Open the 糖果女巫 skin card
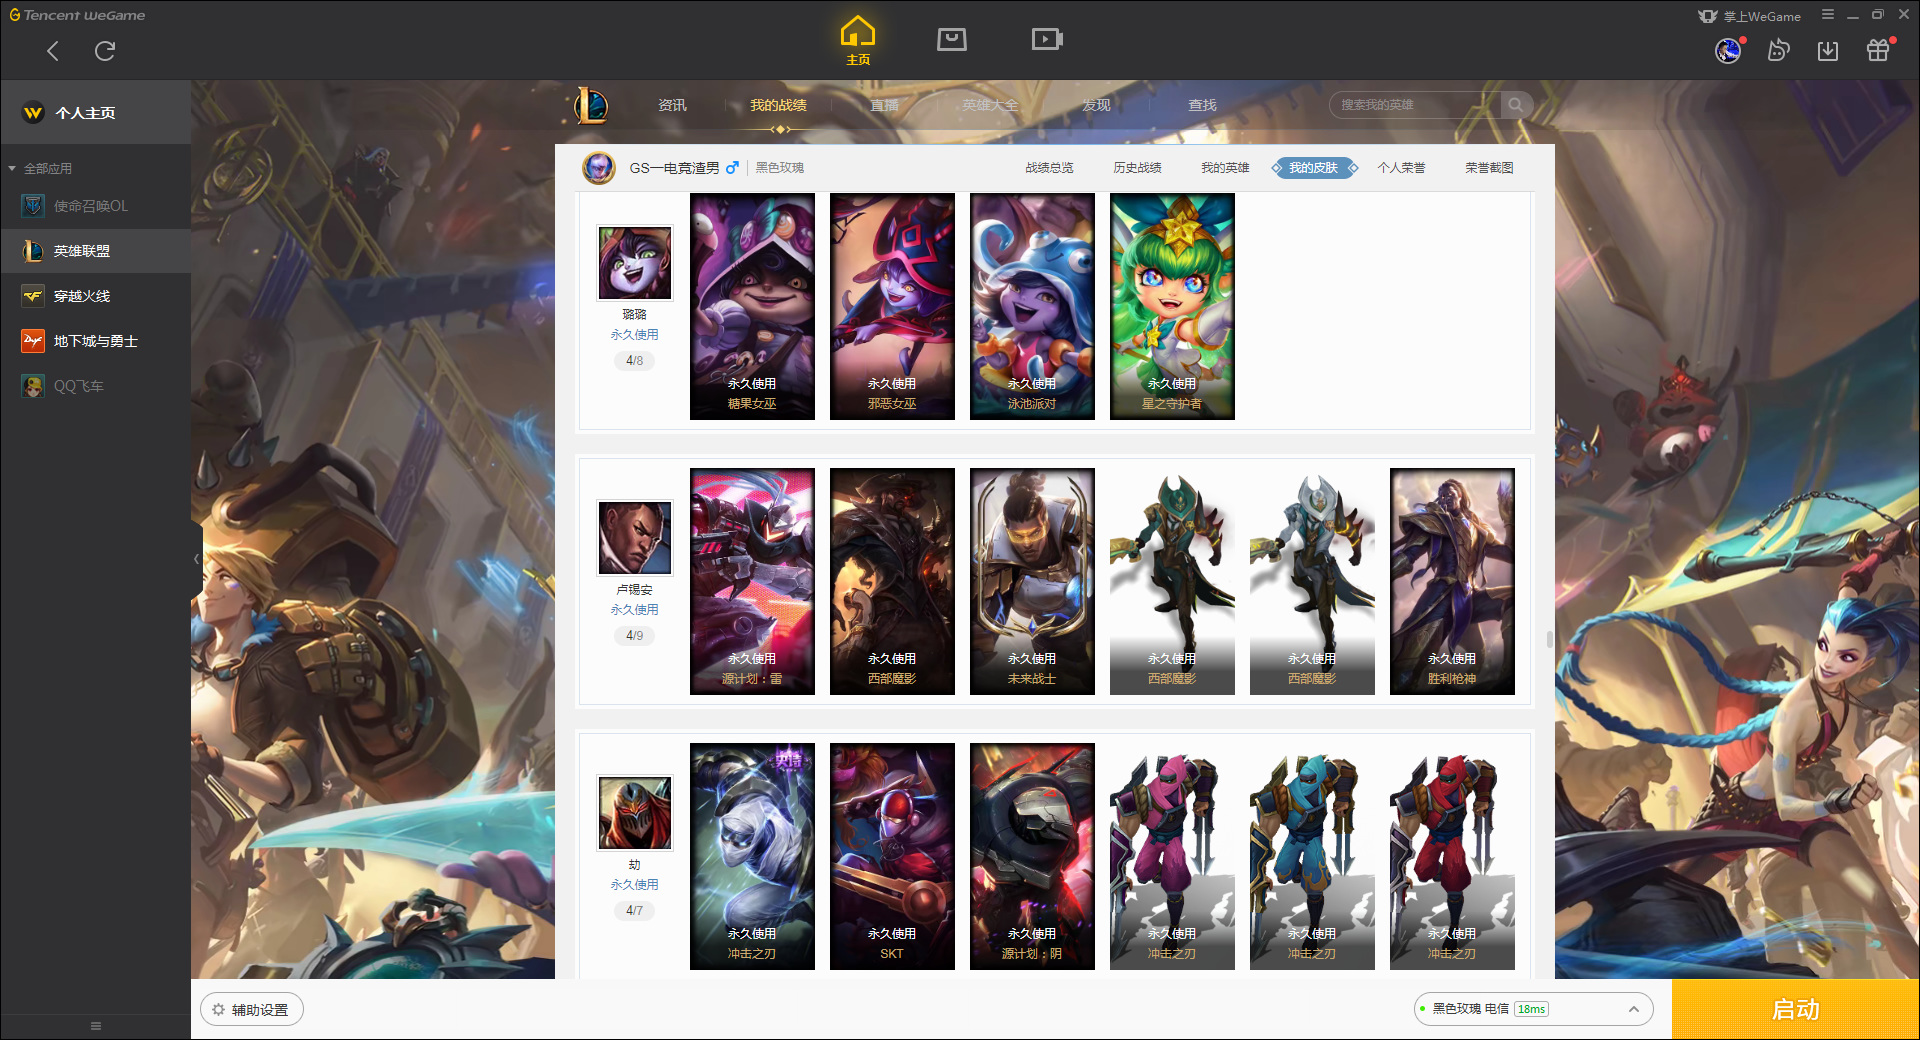 tap(752, 306)
